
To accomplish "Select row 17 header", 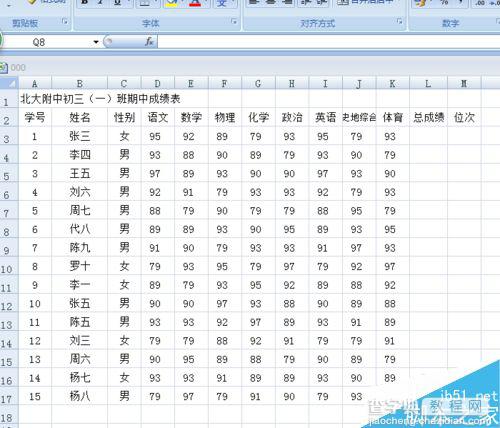I will (x=9, y=396).
